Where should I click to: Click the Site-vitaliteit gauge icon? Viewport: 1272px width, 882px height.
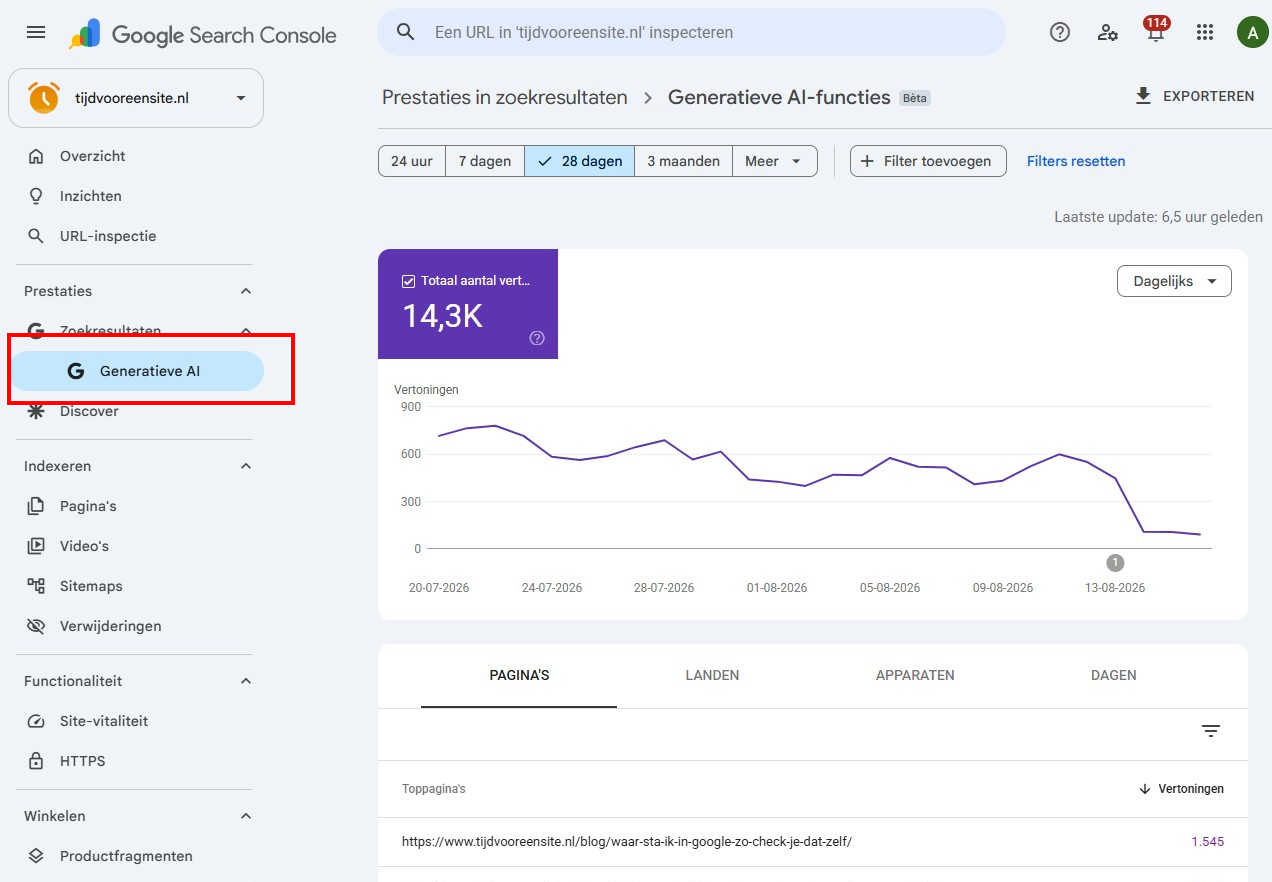click(36, 721)
